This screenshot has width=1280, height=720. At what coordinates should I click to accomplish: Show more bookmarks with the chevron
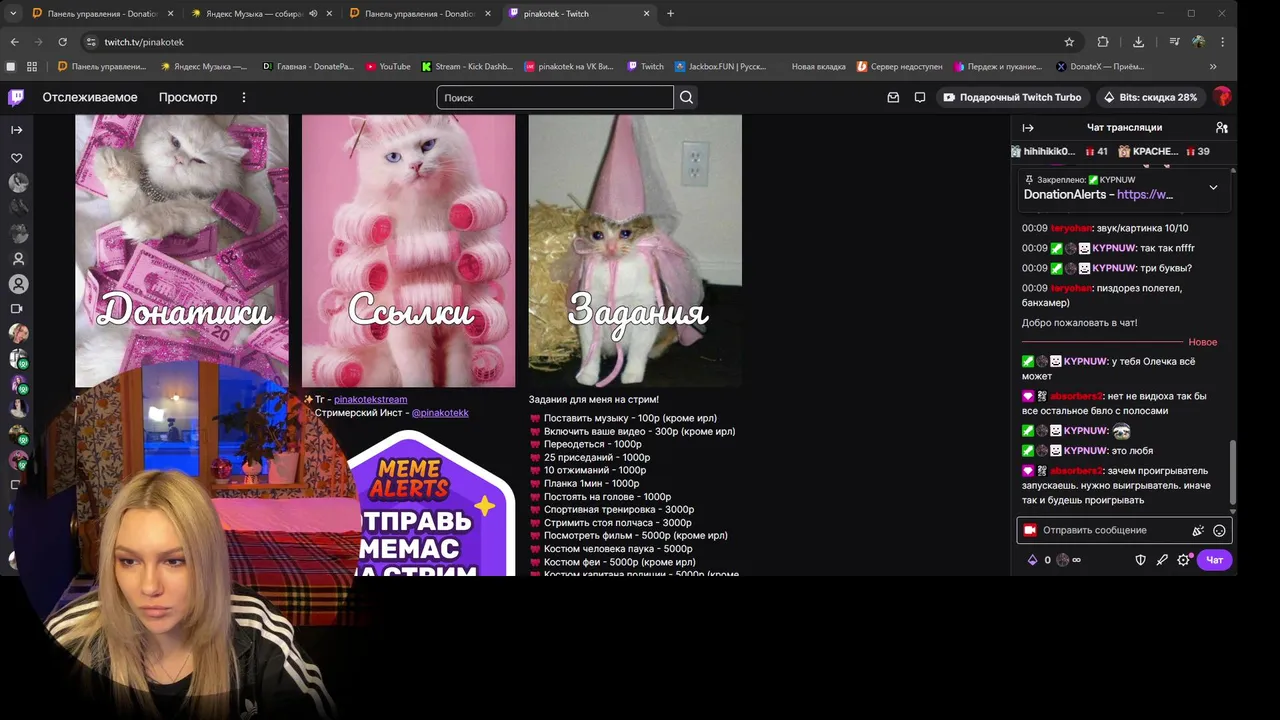1213,67
